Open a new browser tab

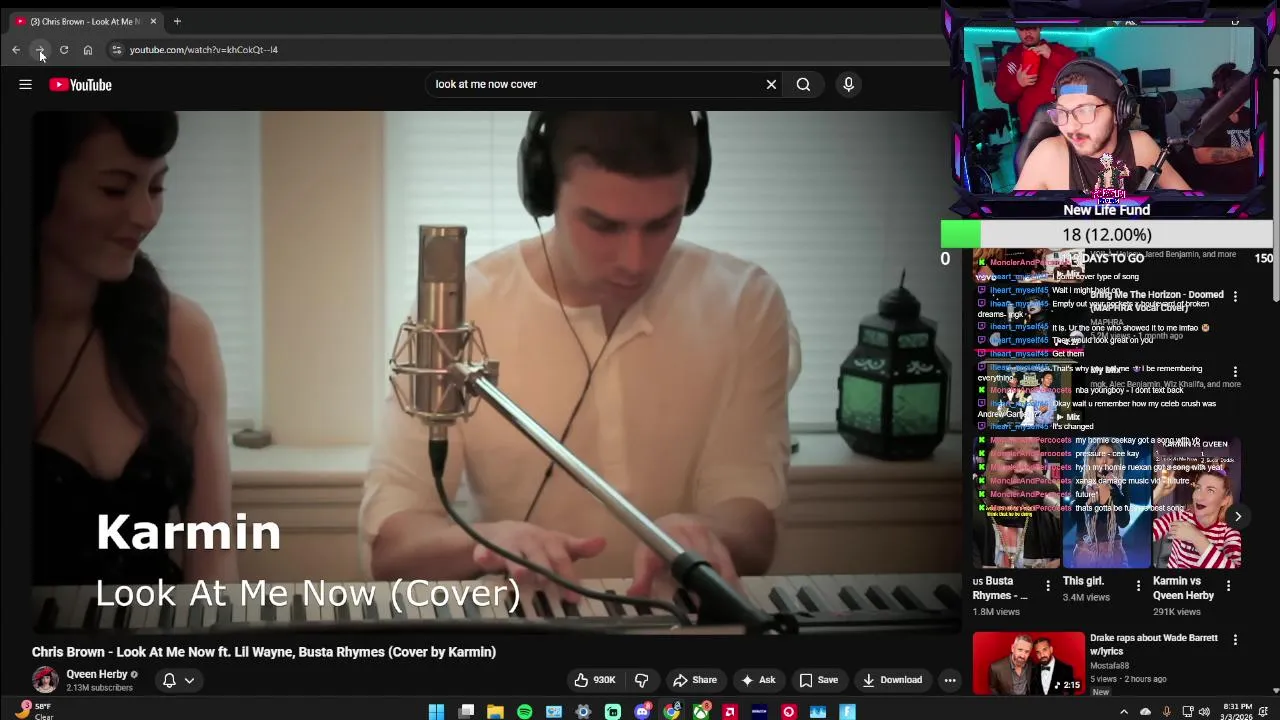point(177,21)
